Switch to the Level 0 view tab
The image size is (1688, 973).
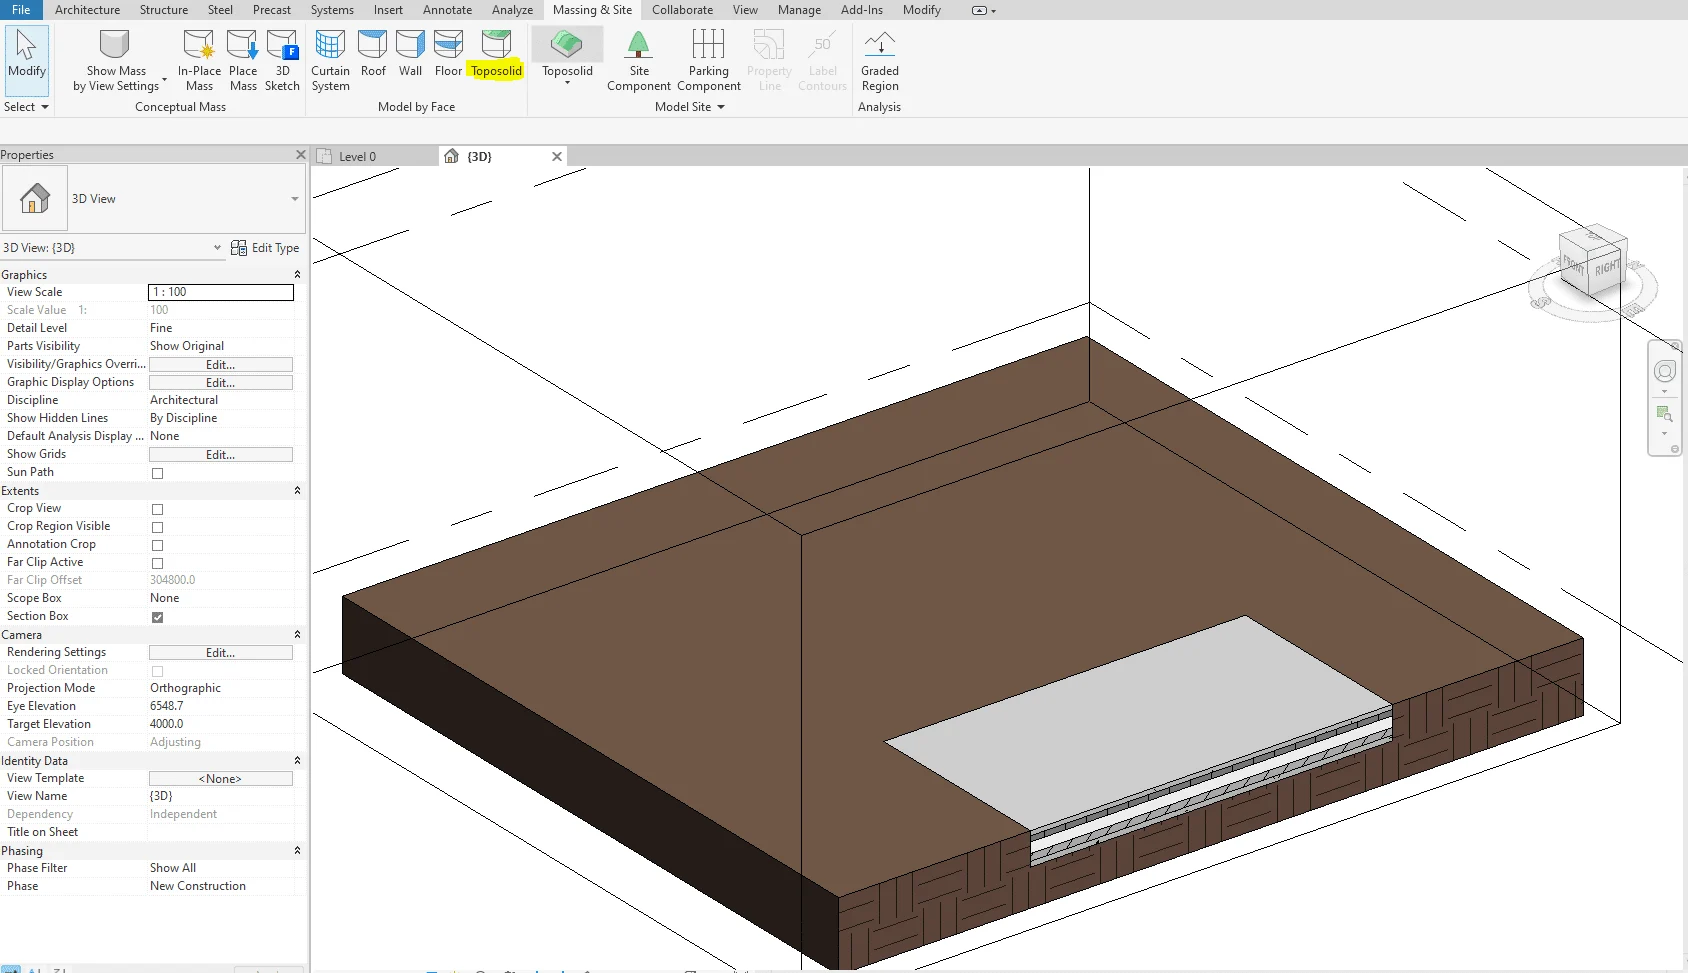tap(357, 157)
